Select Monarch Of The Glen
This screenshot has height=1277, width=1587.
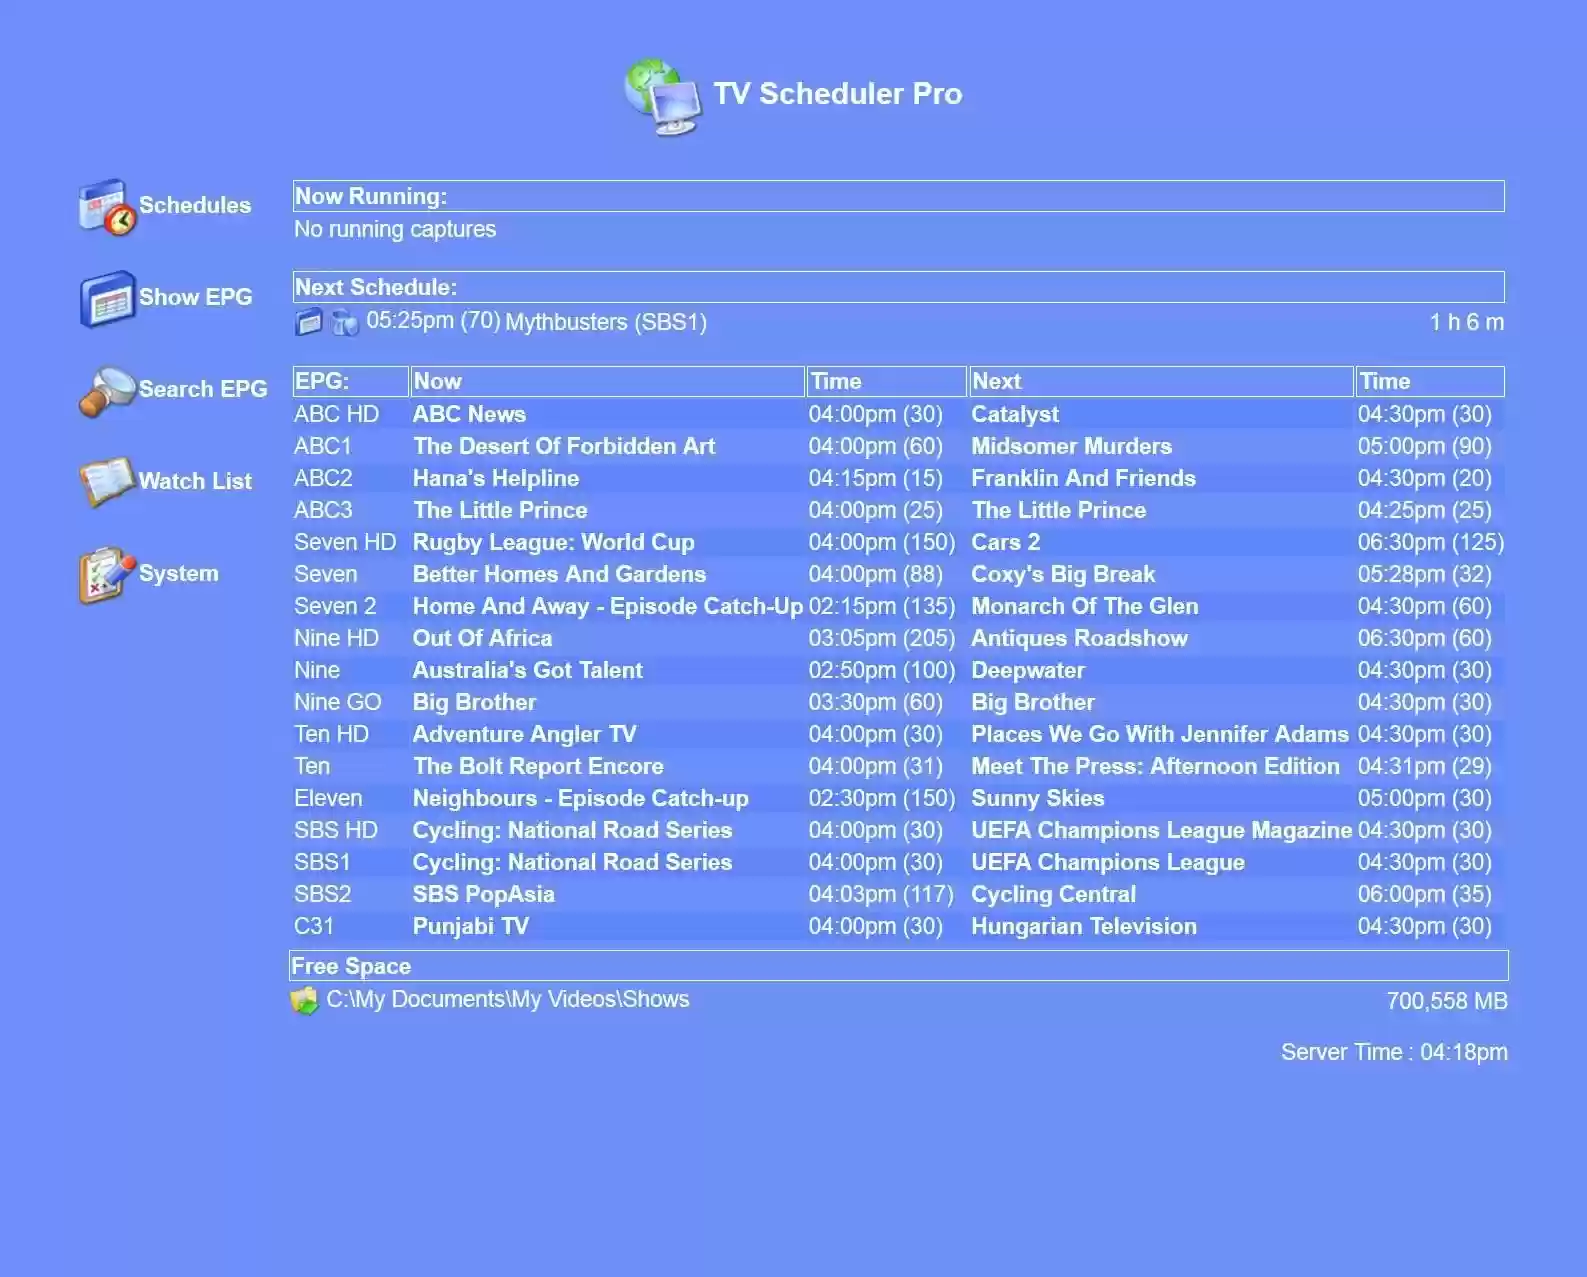(x=1085, y=606)
